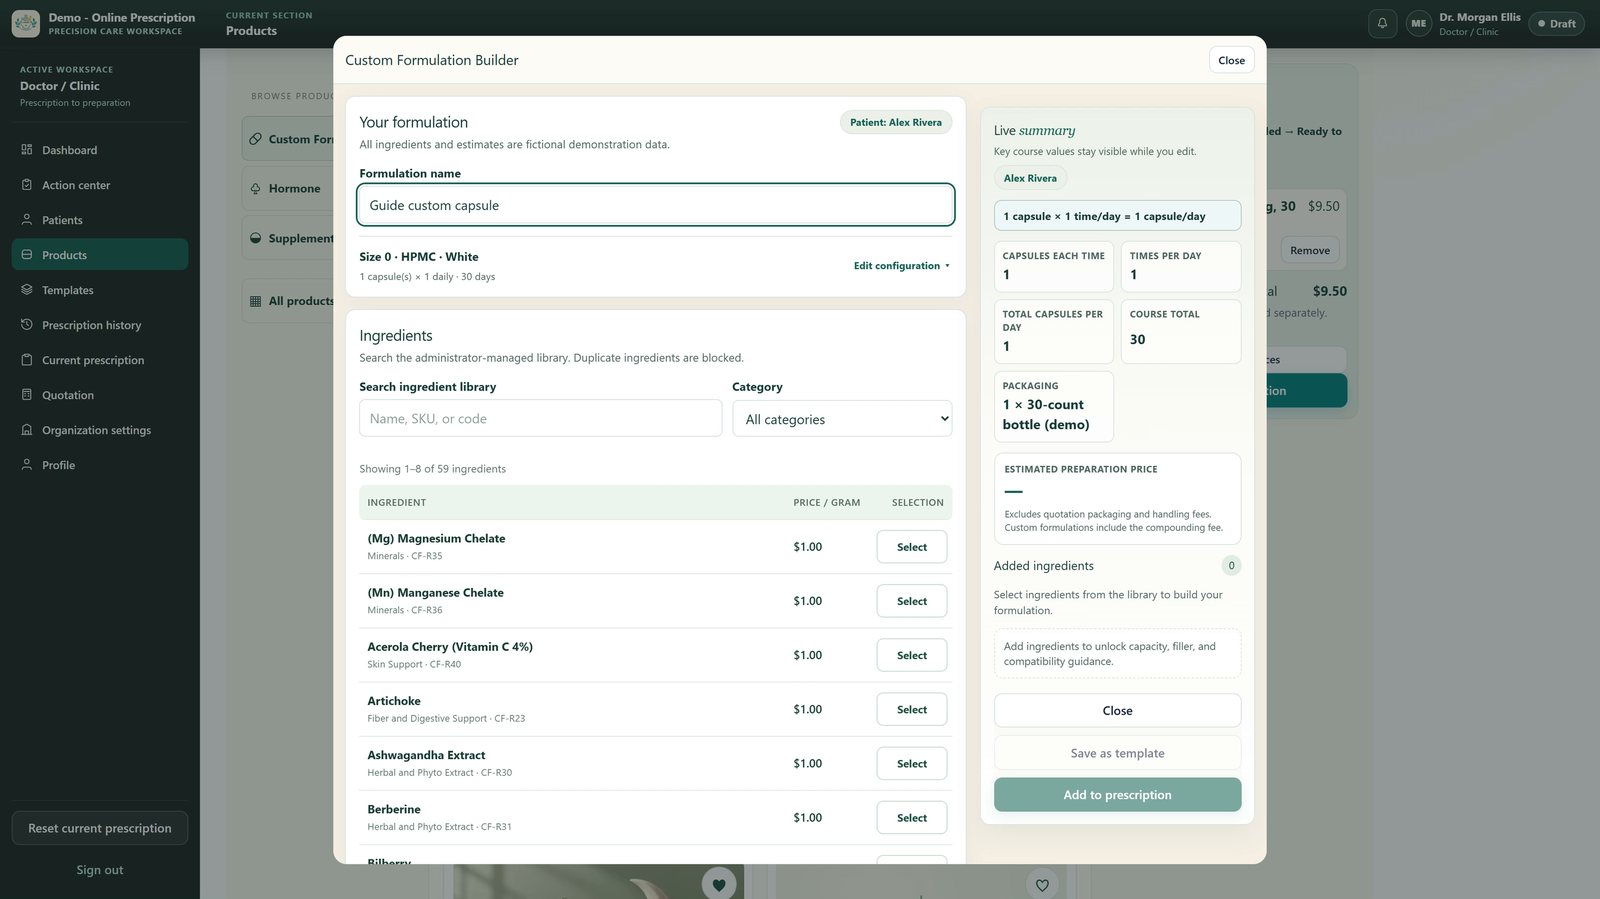Click the heart favorite icon on product card
Image resolution: width=1600 pixels, height=899 pixels.
tap(719, 884)
